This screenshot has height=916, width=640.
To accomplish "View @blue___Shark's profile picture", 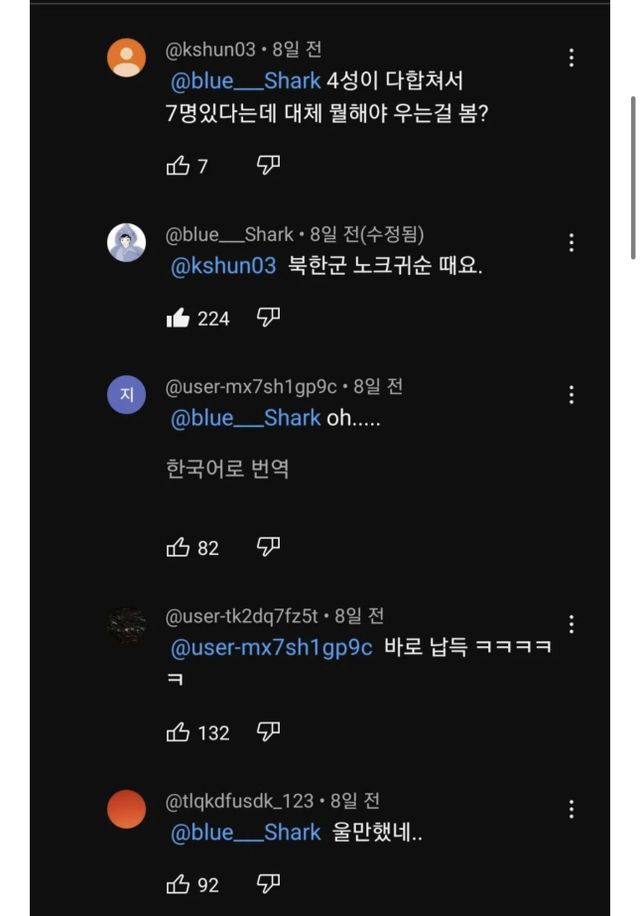I will point(126,242).
